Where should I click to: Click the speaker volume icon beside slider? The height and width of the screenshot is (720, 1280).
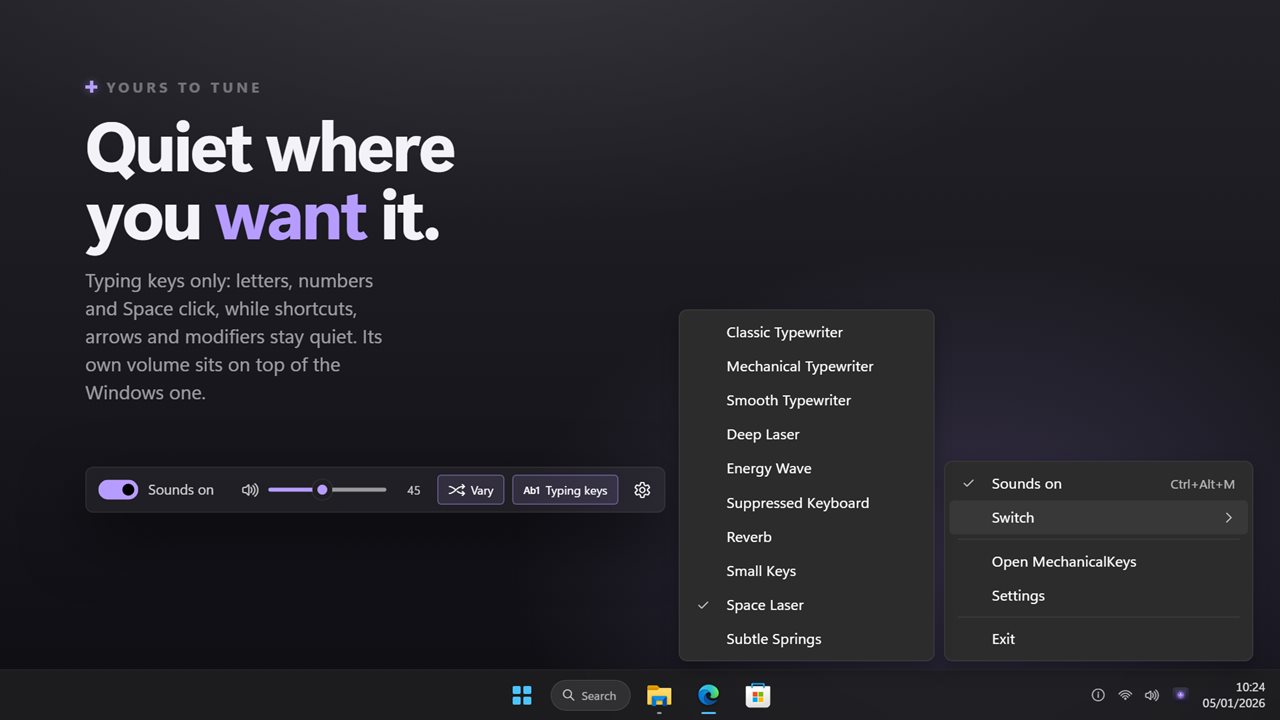coord(250,490)
